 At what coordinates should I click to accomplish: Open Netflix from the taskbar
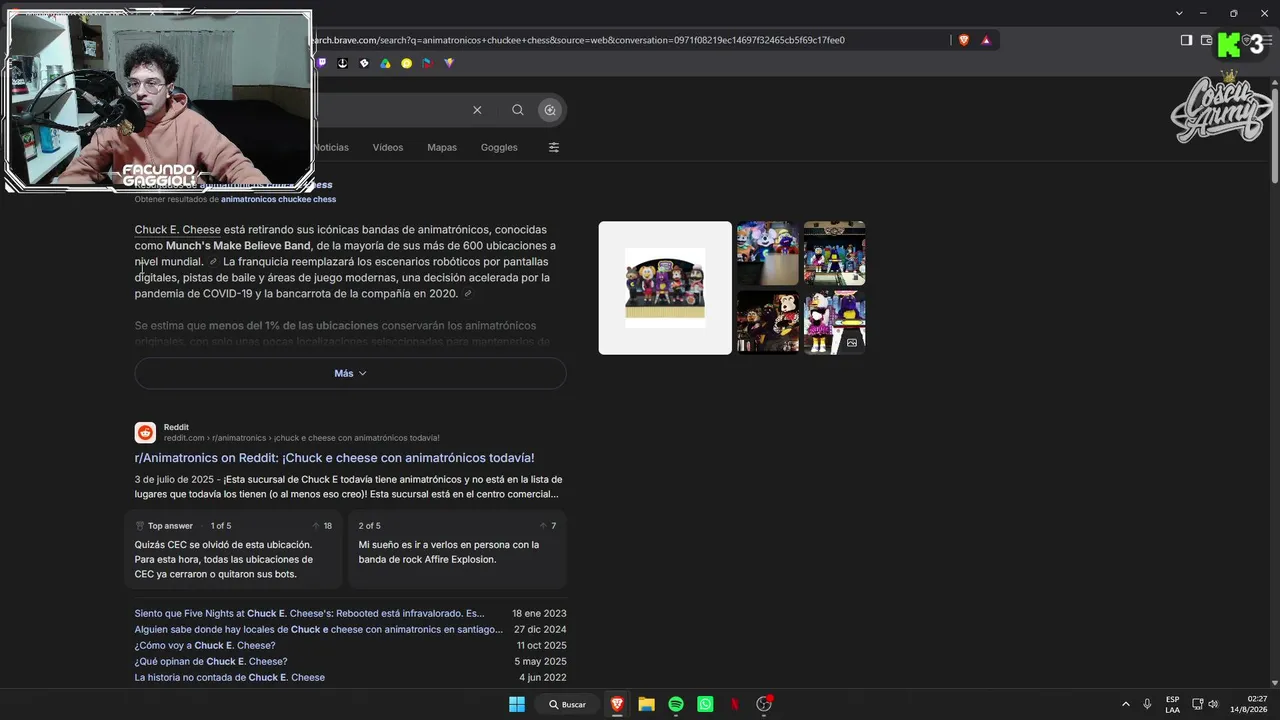(x=735, y=704)
